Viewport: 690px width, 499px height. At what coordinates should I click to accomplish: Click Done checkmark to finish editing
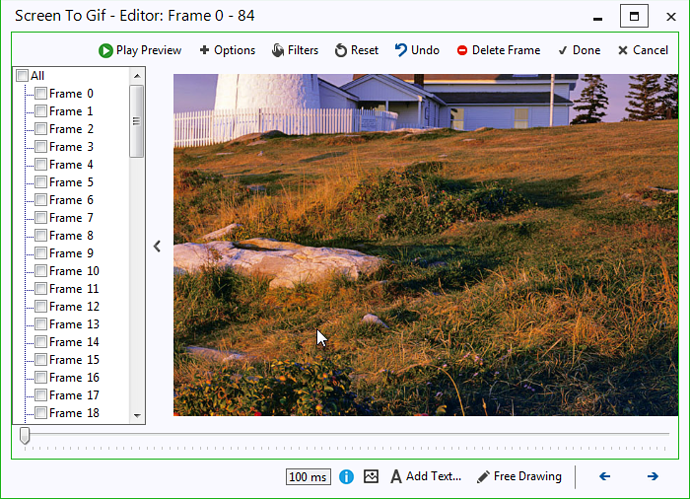562,51
